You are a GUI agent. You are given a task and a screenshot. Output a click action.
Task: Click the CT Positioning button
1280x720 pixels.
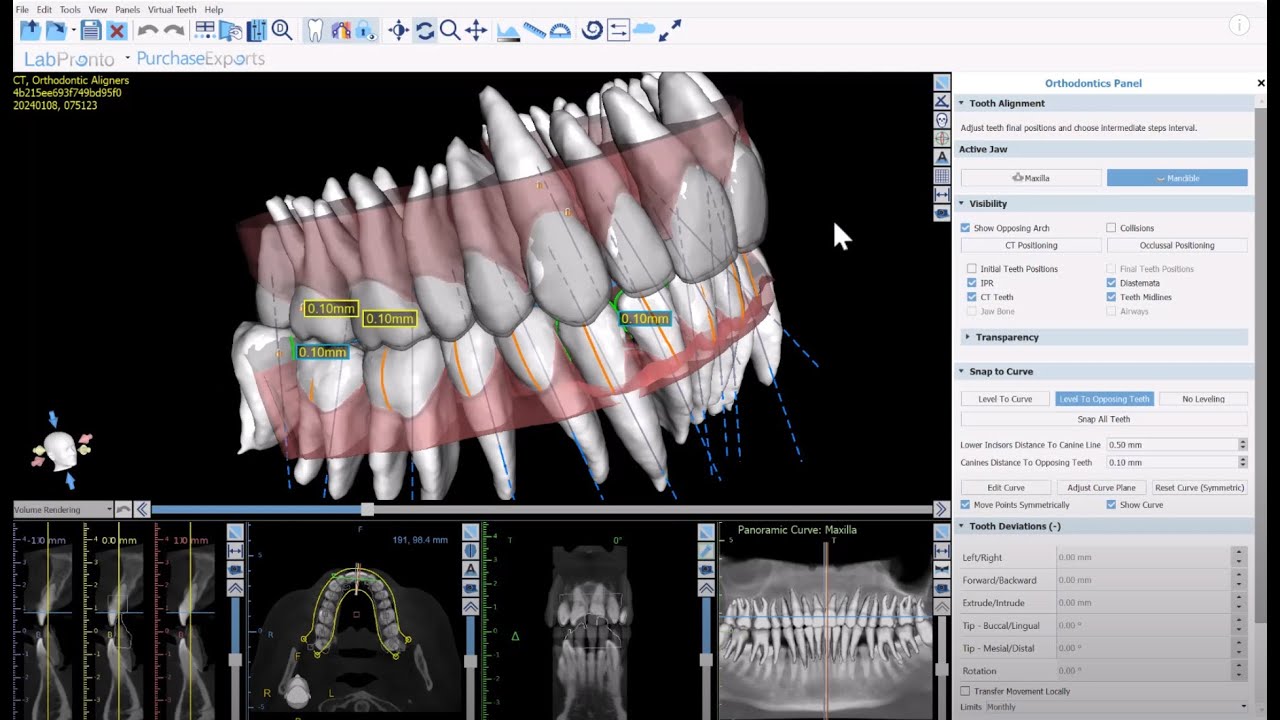tap(1031, 245)
